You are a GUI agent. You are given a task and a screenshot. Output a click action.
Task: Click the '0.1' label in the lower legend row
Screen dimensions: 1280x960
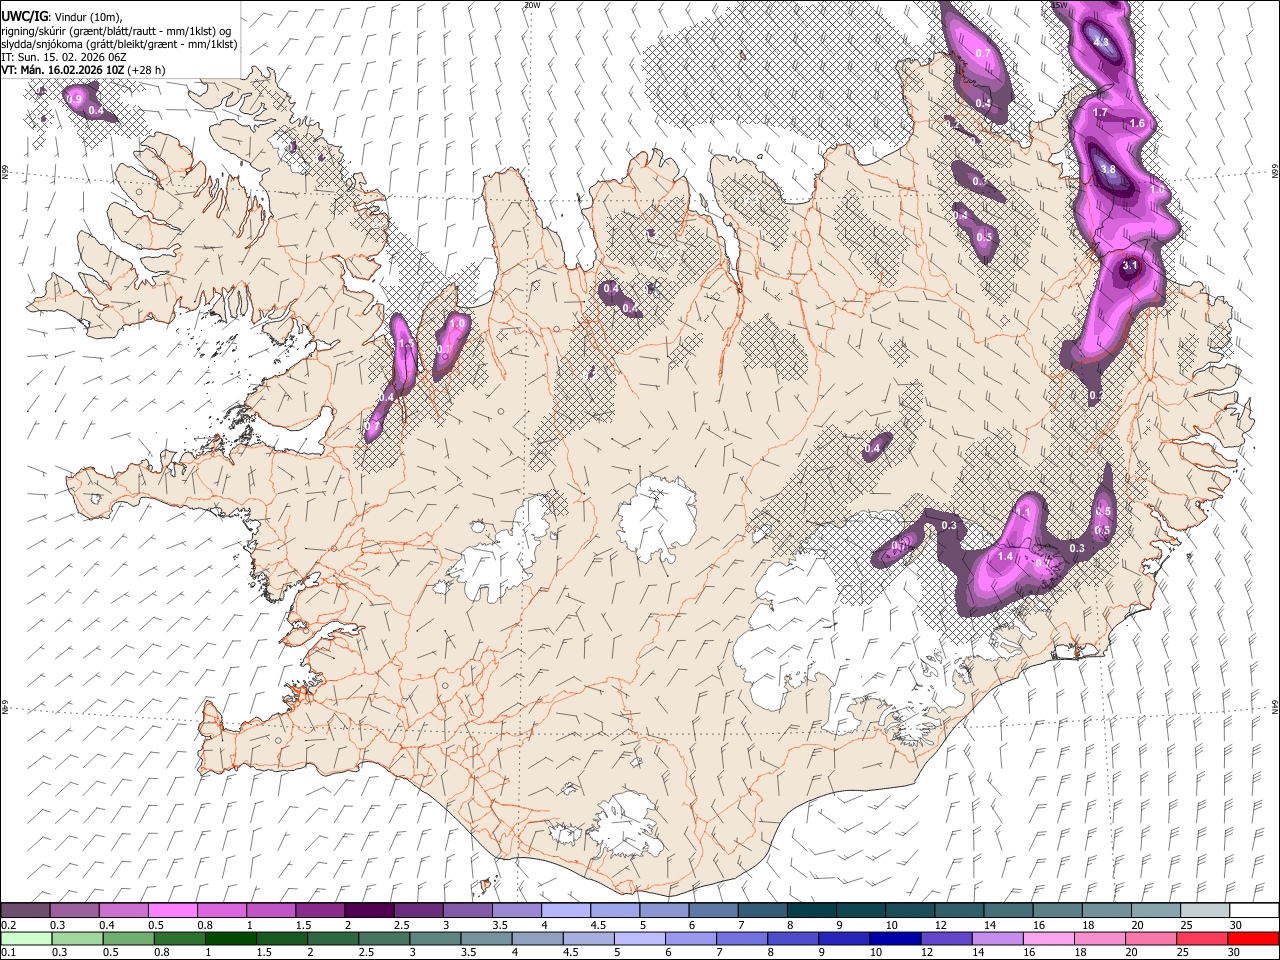pyautogui.click(x=9, y=953)
